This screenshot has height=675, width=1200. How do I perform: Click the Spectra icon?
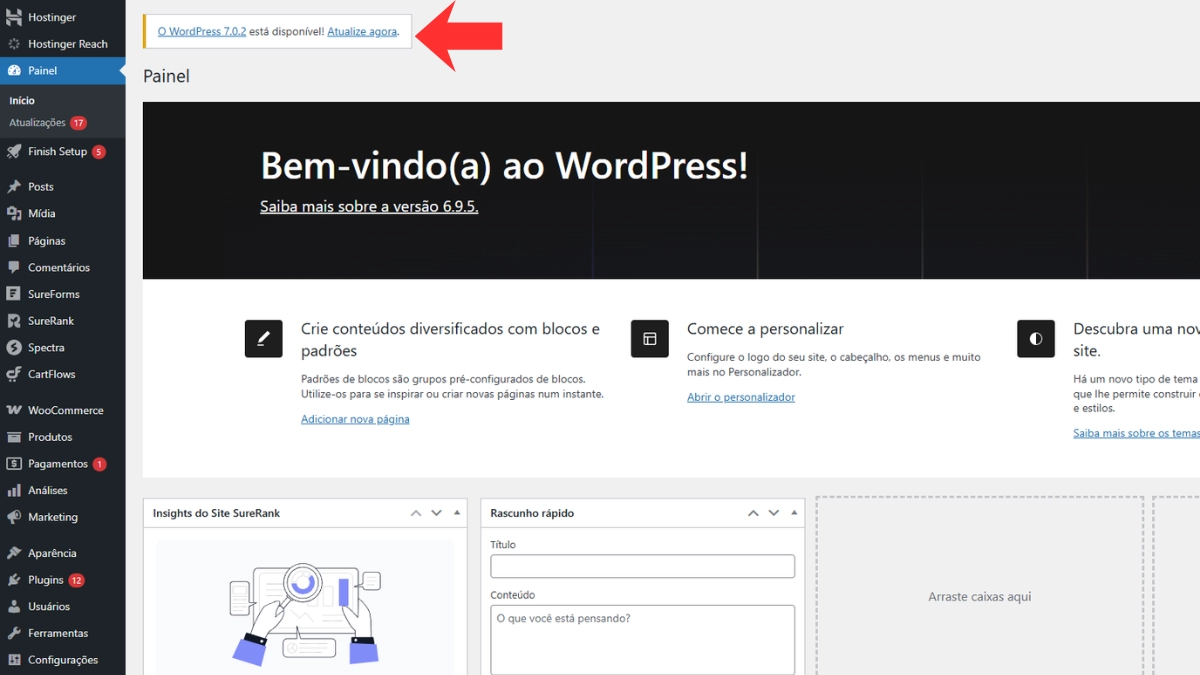pos(14,348)
